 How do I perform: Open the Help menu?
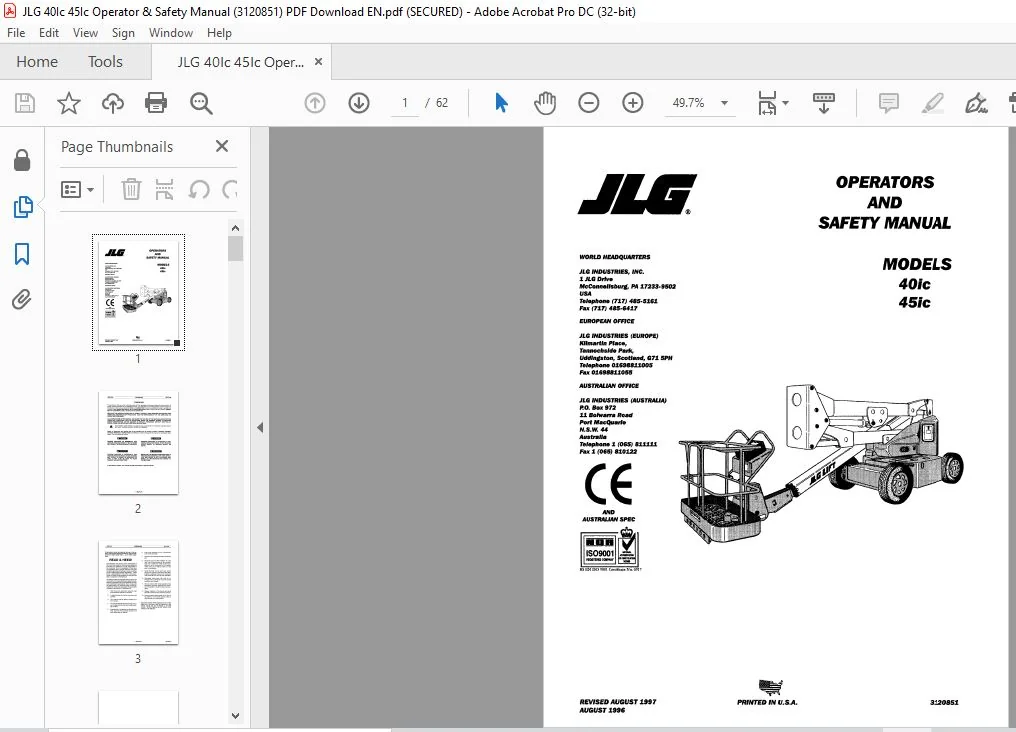coord(219,33)
